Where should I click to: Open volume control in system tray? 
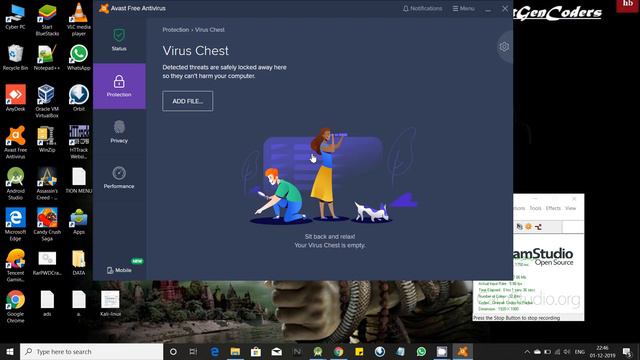click(x=567, y=352)
